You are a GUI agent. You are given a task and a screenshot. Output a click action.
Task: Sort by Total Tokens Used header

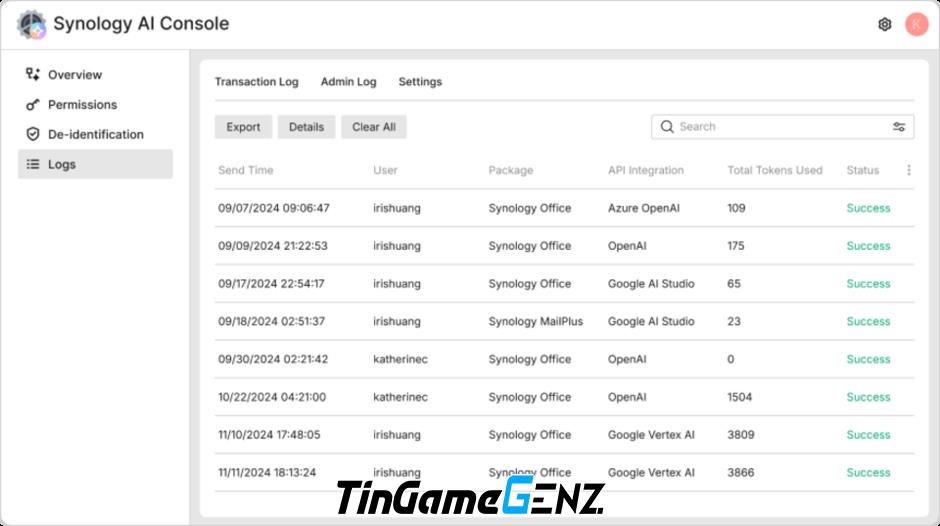(x=775, y=170)
